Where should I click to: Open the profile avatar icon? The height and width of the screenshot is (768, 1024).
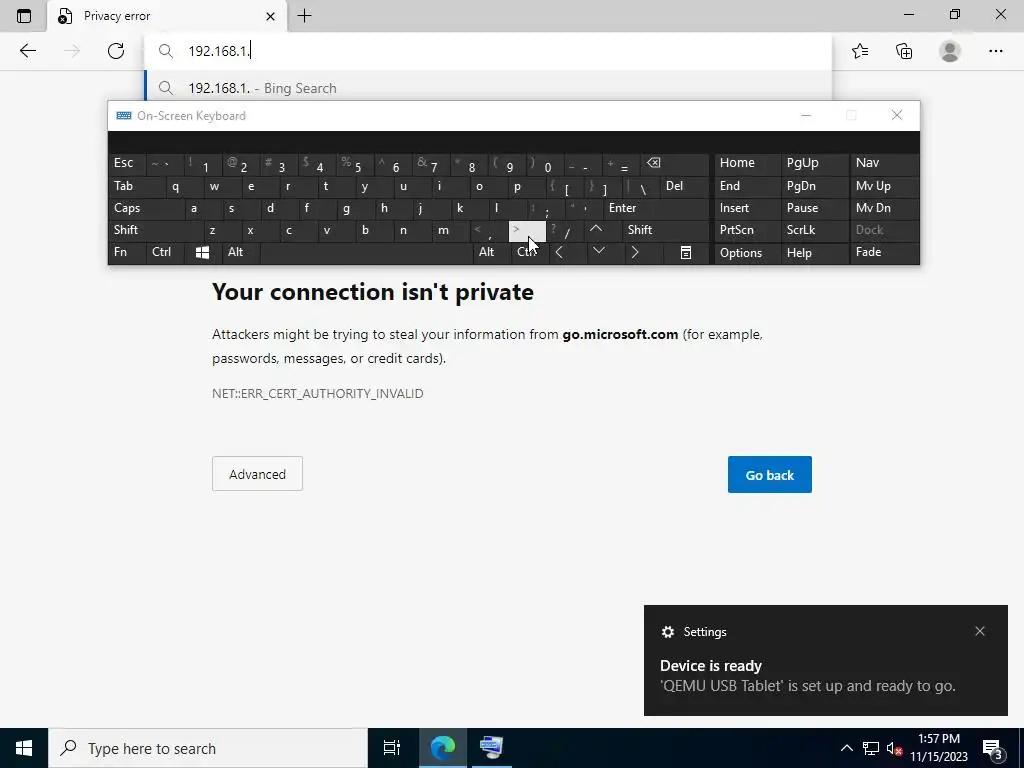tap(950, 51)
